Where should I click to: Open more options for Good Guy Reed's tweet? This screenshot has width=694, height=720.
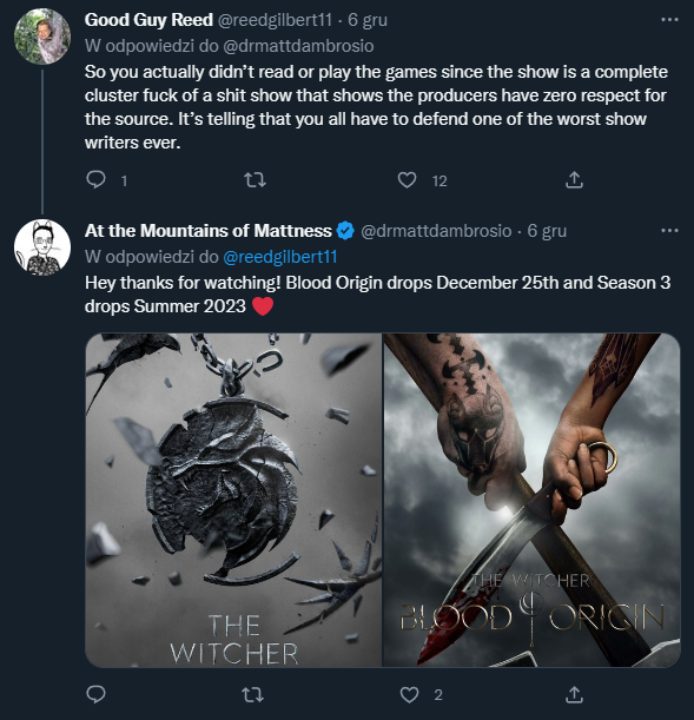click(669, 19)
